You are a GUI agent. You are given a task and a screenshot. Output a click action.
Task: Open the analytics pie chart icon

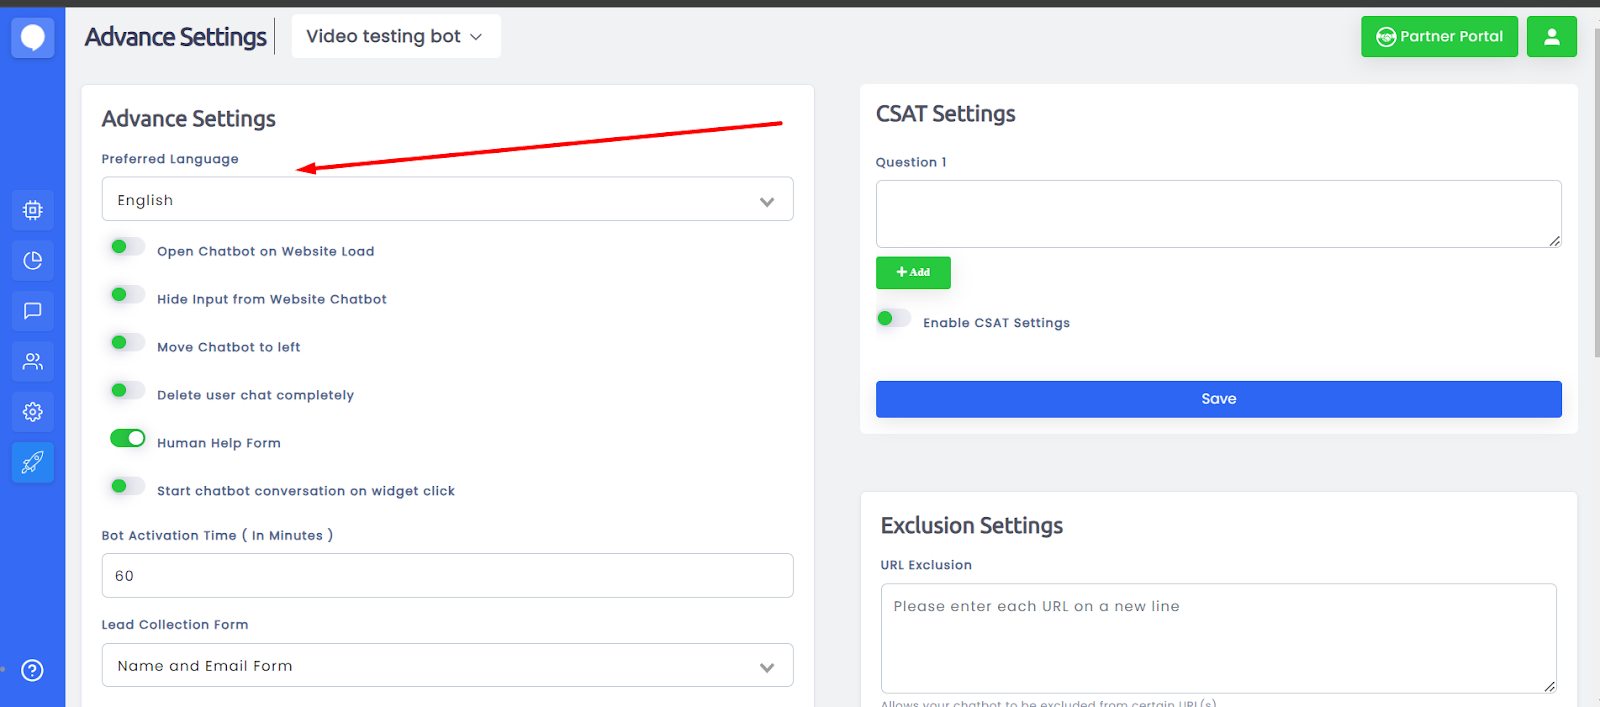pyautogui.click(x=33, y=261)
